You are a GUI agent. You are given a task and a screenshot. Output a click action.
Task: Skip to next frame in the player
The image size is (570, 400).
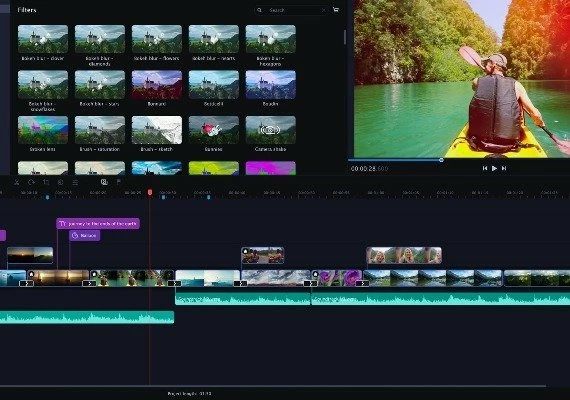coord(504,168)
